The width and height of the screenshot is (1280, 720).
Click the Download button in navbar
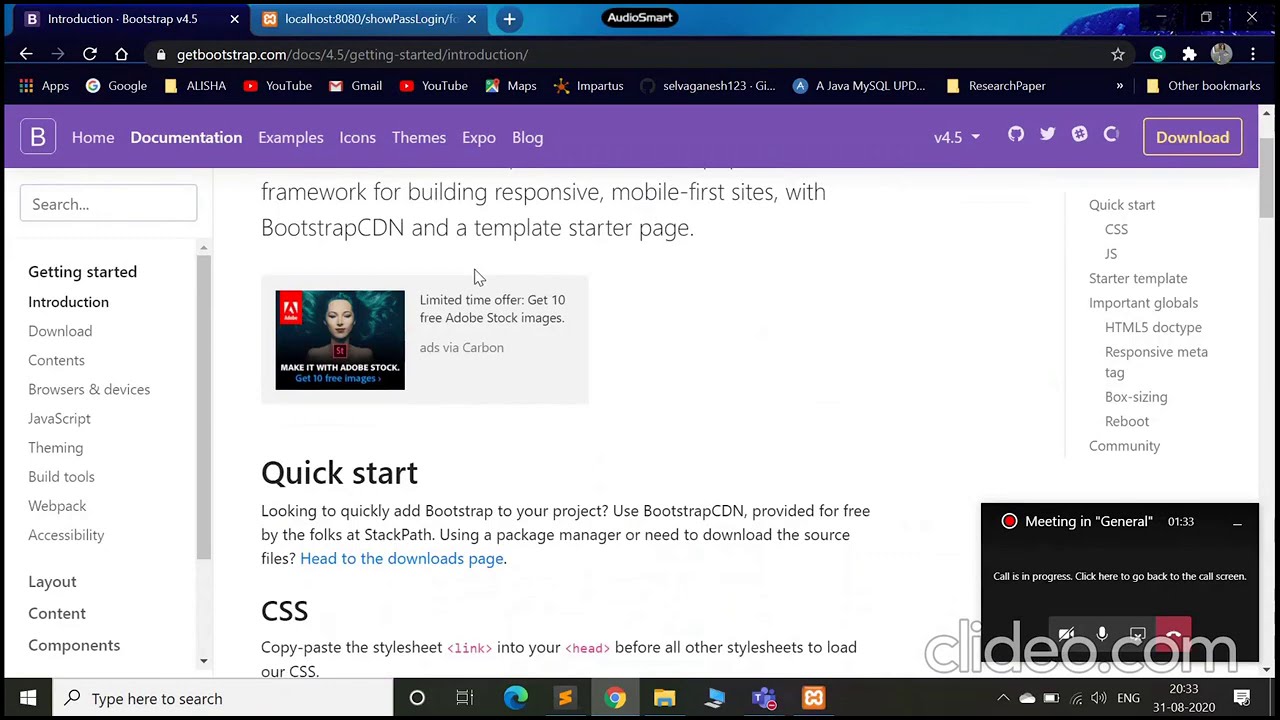pyautogui.click(x=1192, y=137)
